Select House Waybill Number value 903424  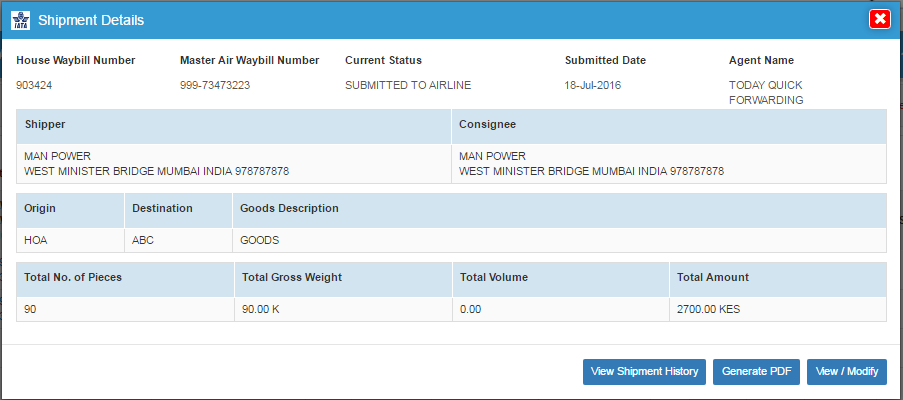click(35, 85)
